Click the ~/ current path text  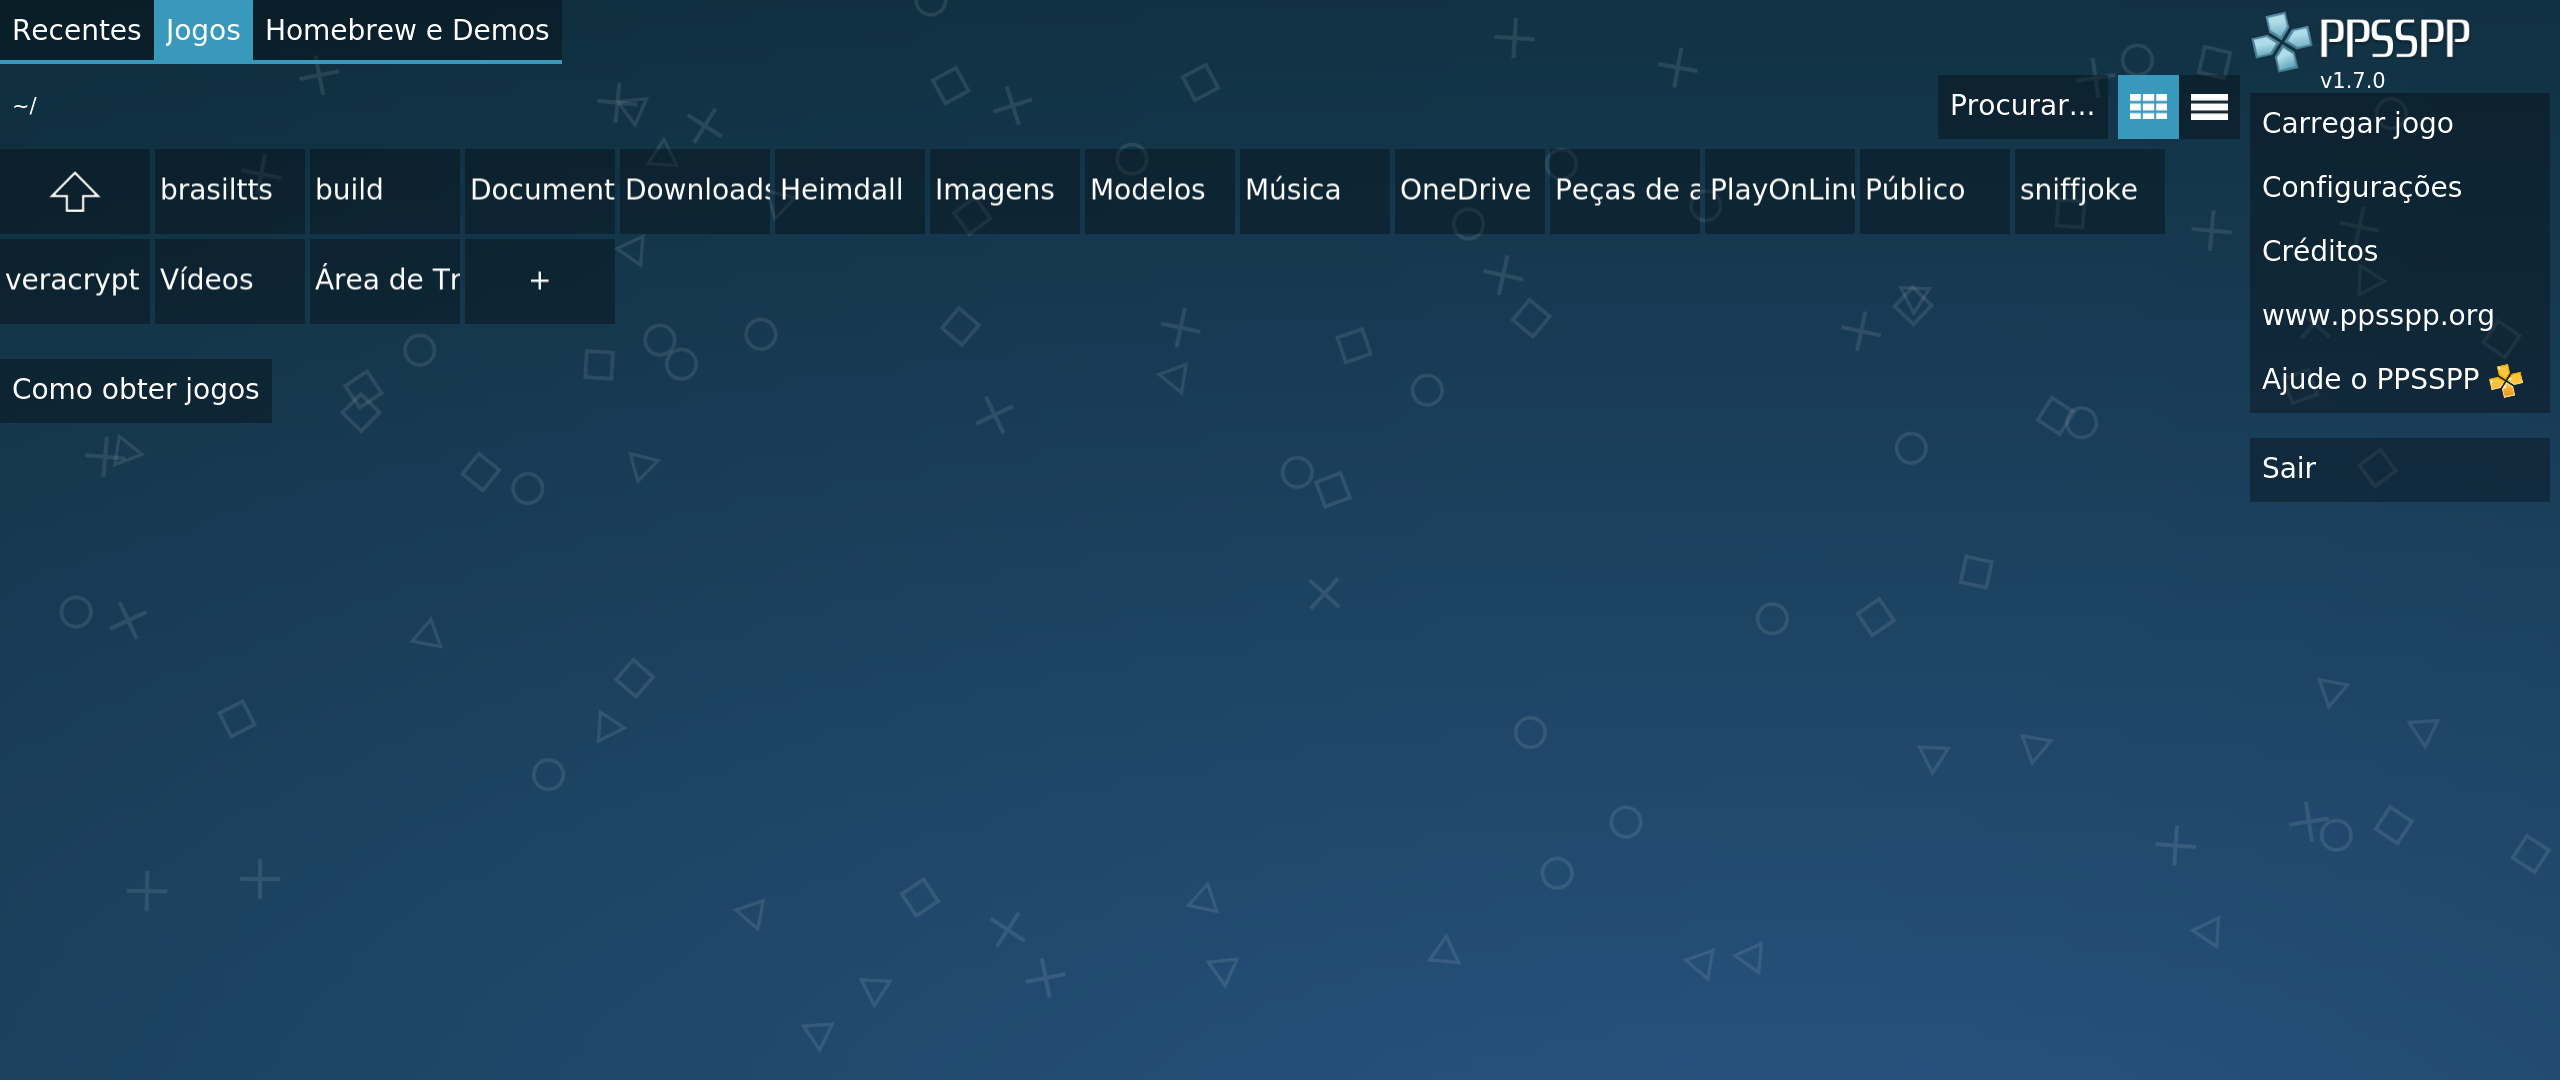click(x=25, y=106)
